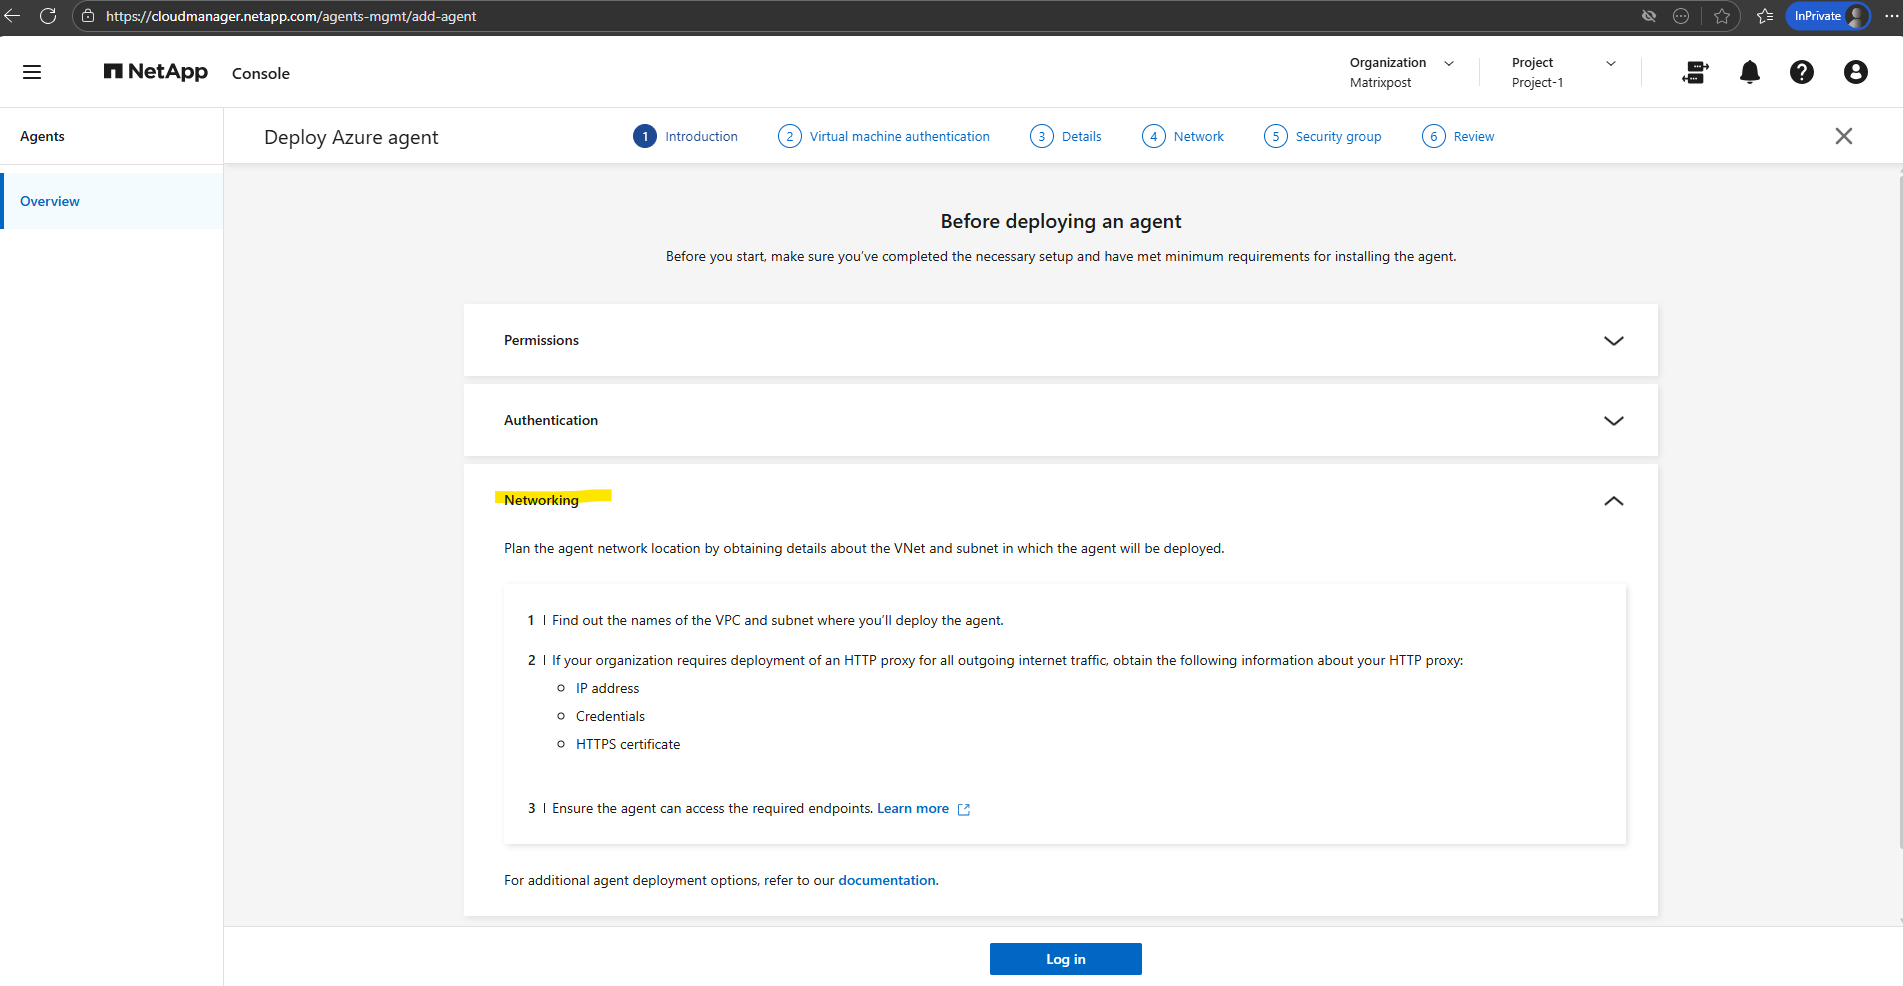1903x986 pixels.
Task: Open the help question mark icon
Action: click(1801, 72)
